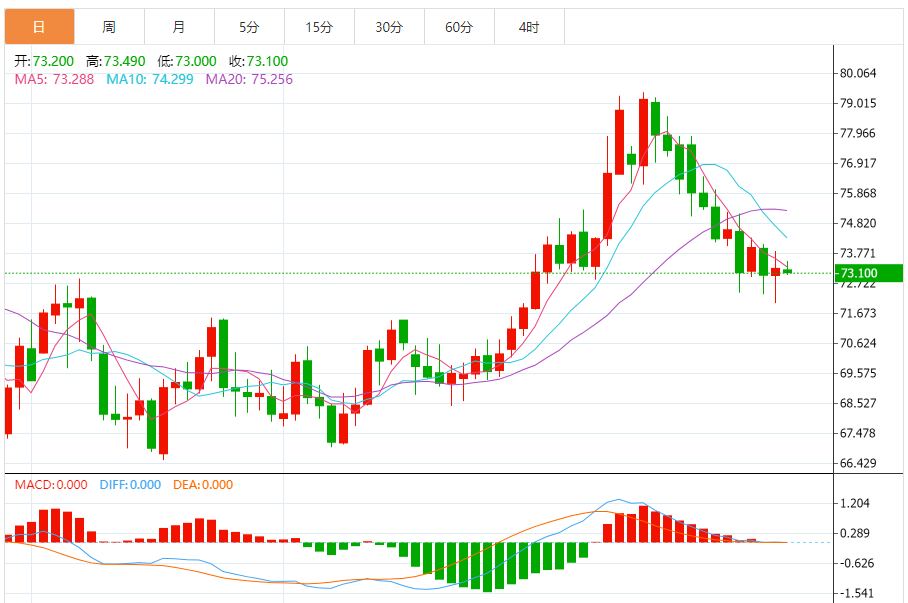This screenshot has height=603, width=908.
Task: Click the MA20: 75.256 indicator label
Action: tap(249, 79)
